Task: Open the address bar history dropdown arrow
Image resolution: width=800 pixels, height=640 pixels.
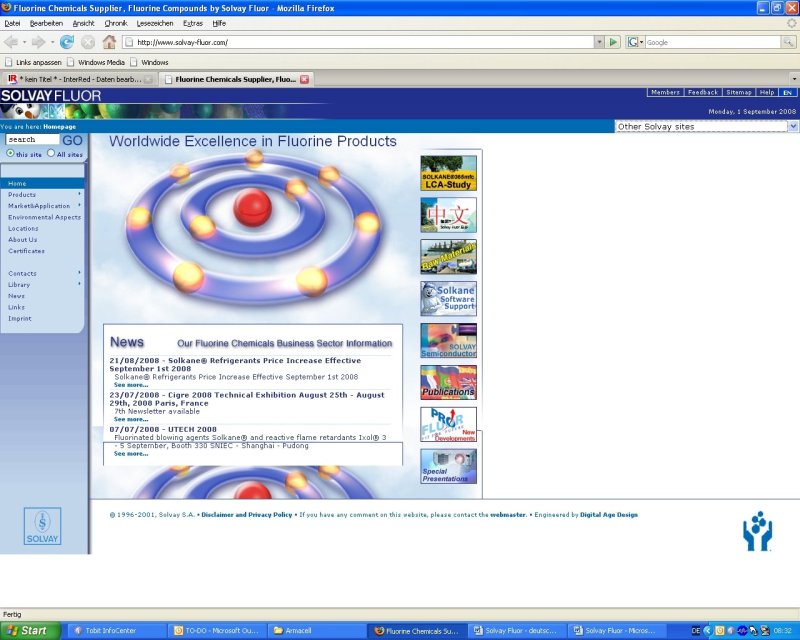Action: pos(599,42)
